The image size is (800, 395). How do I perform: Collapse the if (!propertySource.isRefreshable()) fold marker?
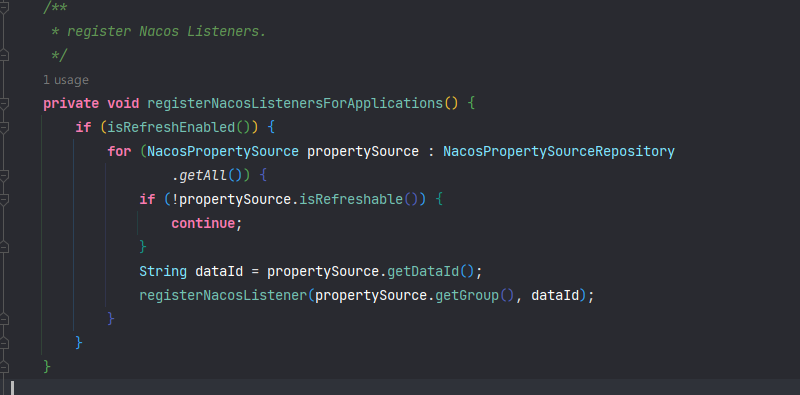(x=4, y=199)
